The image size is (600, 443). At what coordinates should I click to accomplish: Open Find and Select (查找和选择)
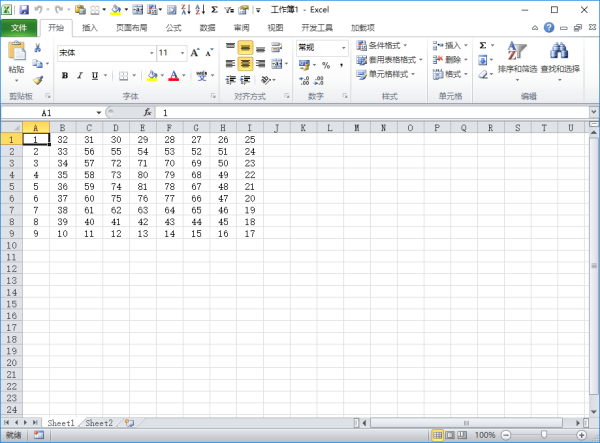(559, 57)
